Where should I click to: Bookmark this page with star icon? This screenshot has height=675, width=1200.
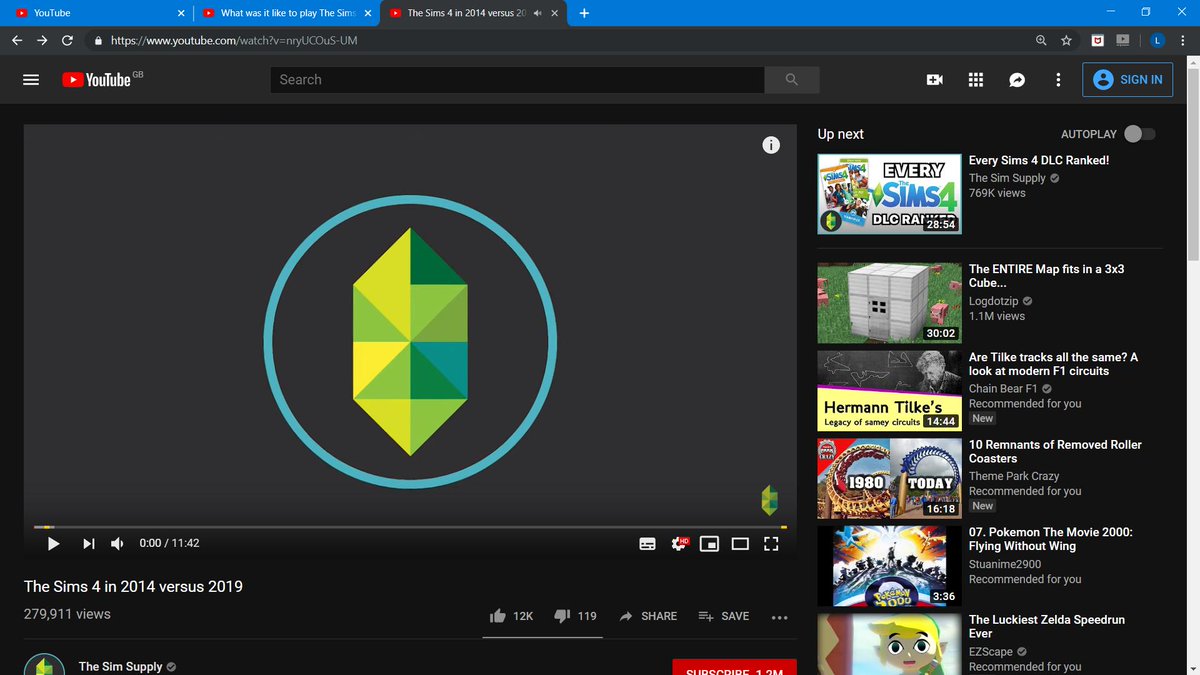pyautogui.click(x=1066, y=40)
